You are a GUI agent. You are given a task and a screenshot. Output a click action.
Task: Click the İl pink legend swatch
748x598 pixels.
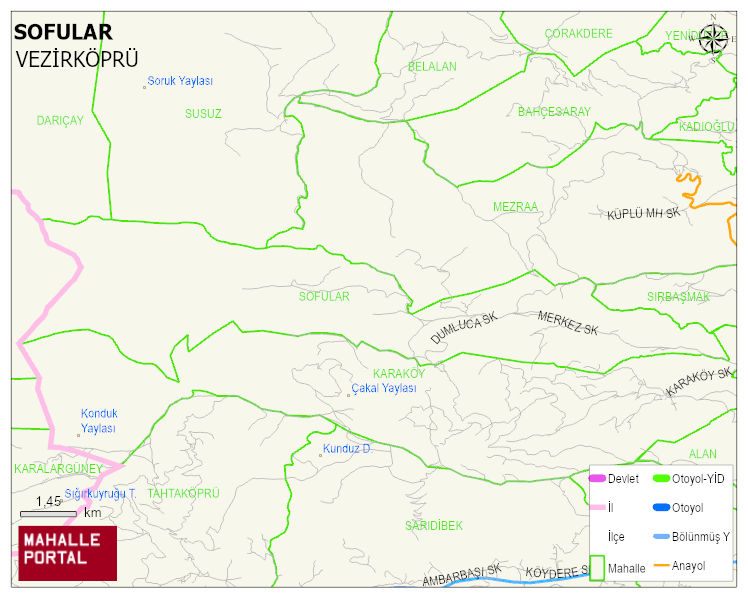pyautogui.click(x=597, y=507)
